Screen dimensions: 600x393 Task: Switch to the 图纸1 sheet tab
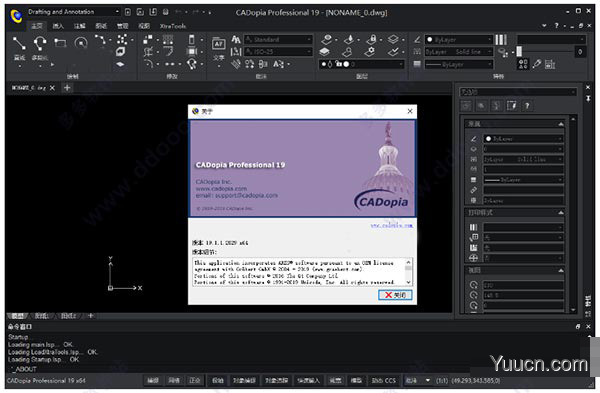pos(41,316)
